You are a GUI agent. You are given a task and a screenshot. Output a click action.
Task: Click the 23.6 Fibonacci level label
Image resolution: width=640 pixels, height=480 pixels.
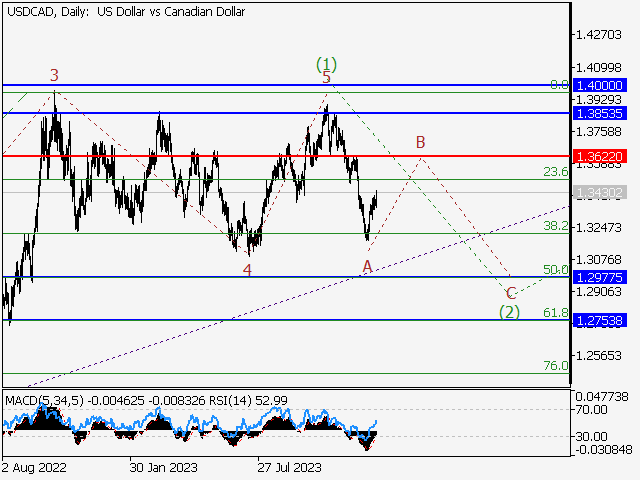pyautogui.click(x=556, y=171)
